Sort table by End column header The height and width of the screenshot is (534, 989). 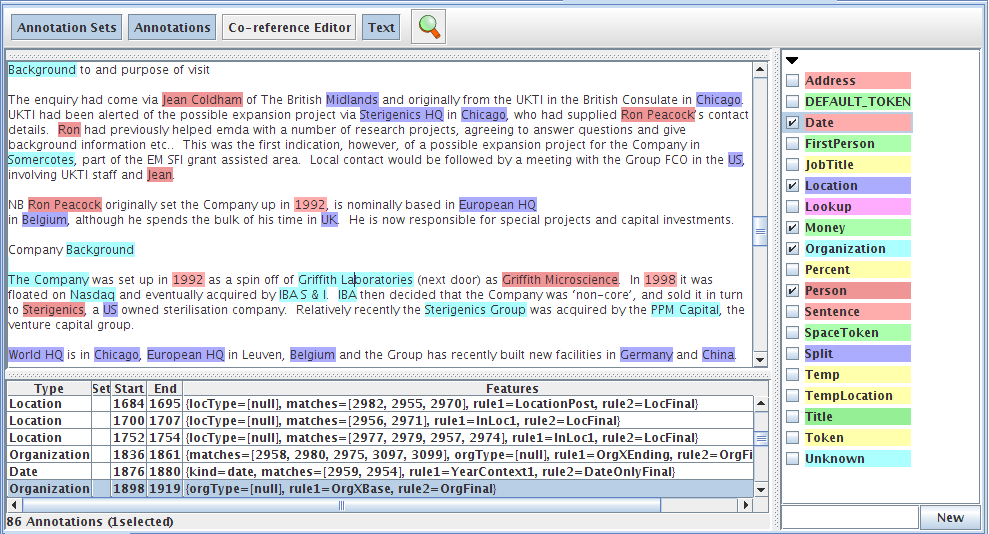[x=165, y=388]
